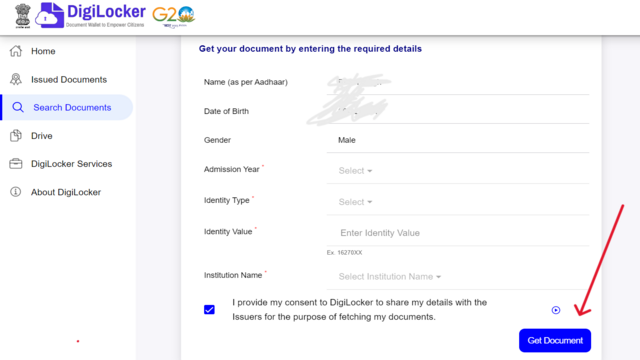Click the DigiLocker cloud logo
640x360 pixels.
click(x=50, y=16)
